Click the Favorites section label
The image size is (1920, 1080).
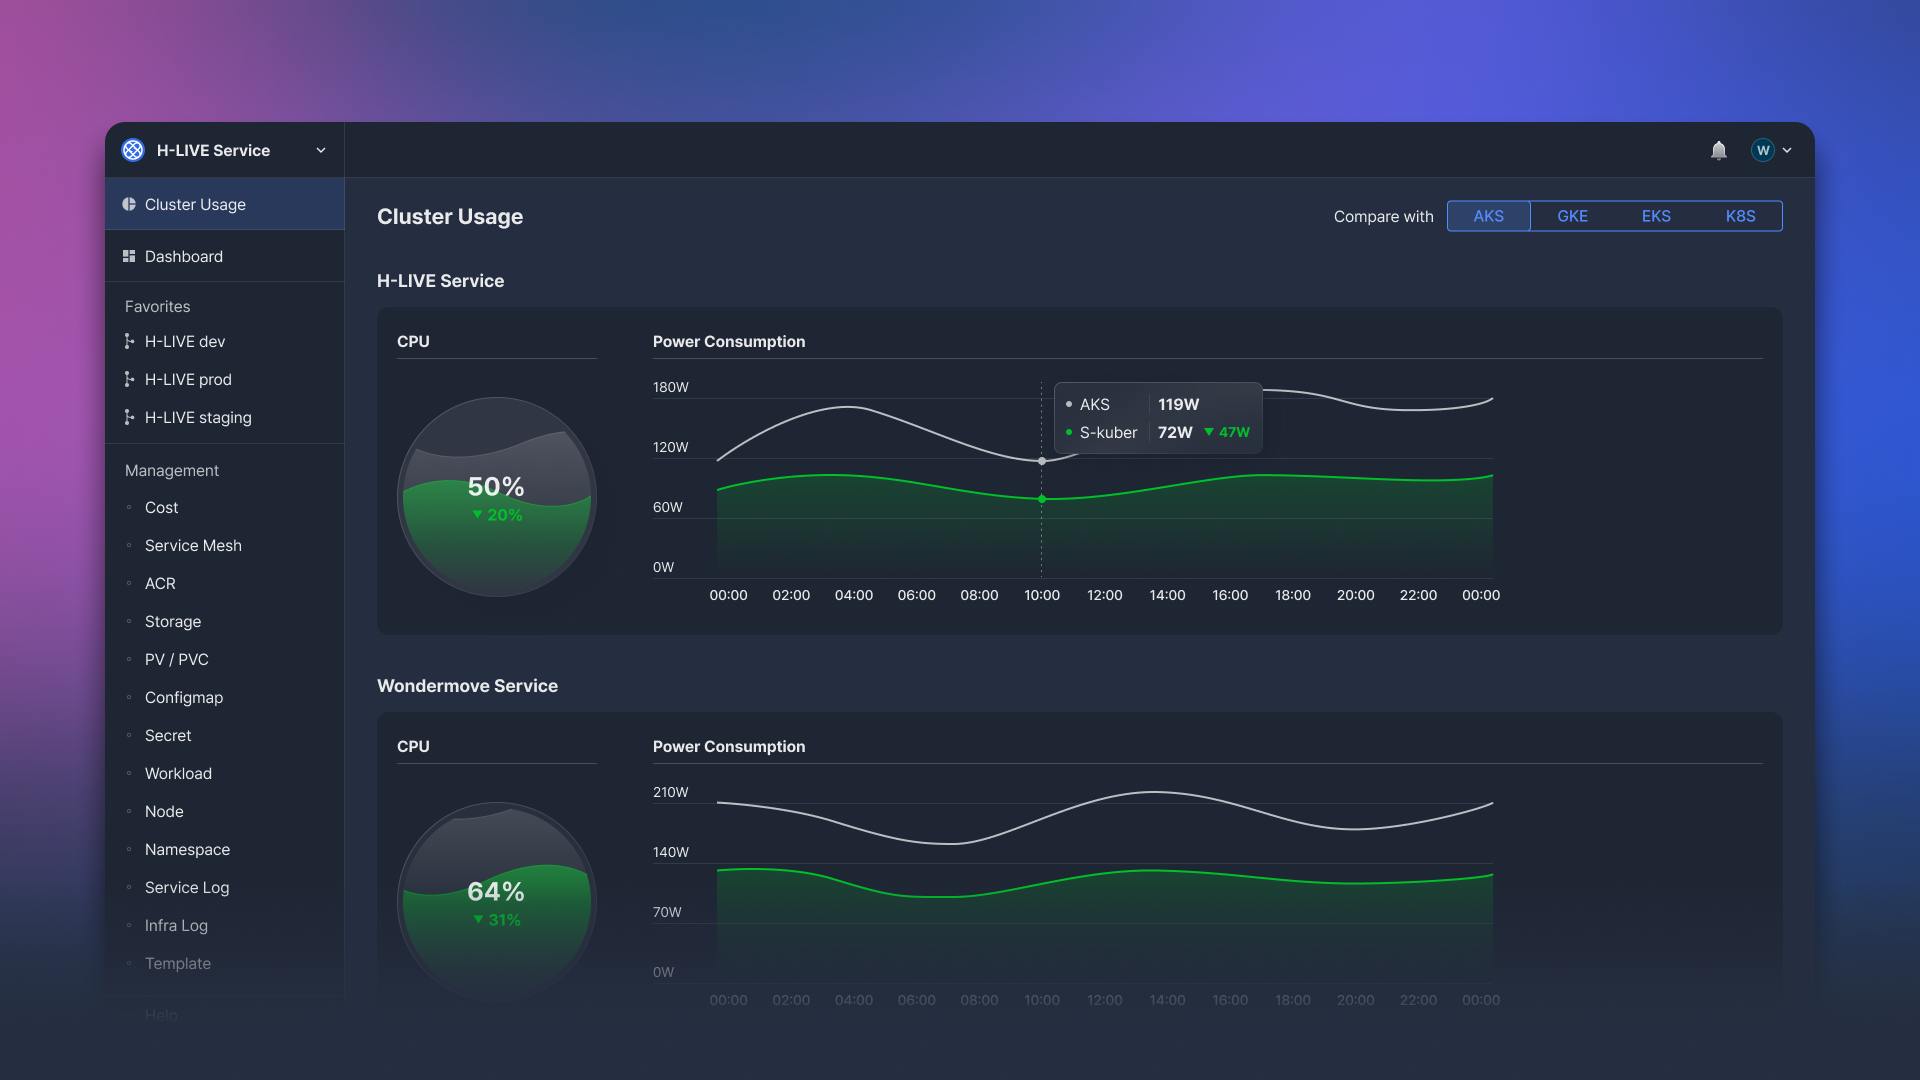tap(157, 306)
